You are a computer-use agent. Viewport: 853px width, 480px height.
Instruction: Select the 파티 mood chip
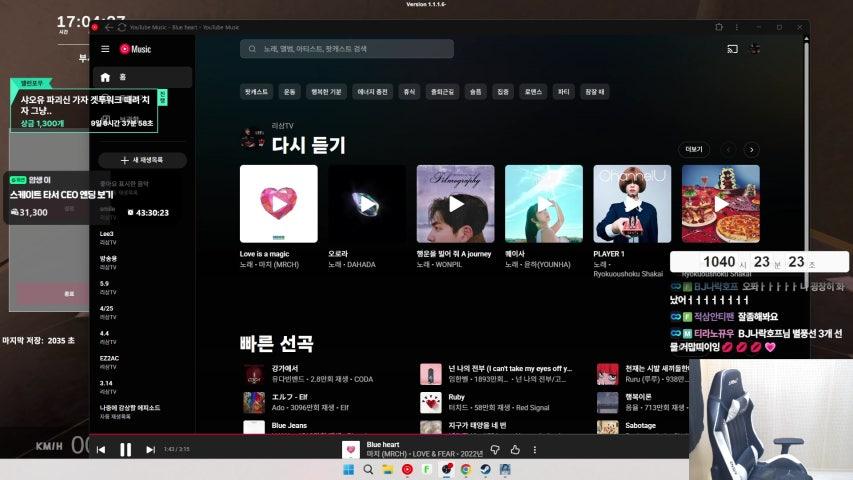tap(564, 92)
